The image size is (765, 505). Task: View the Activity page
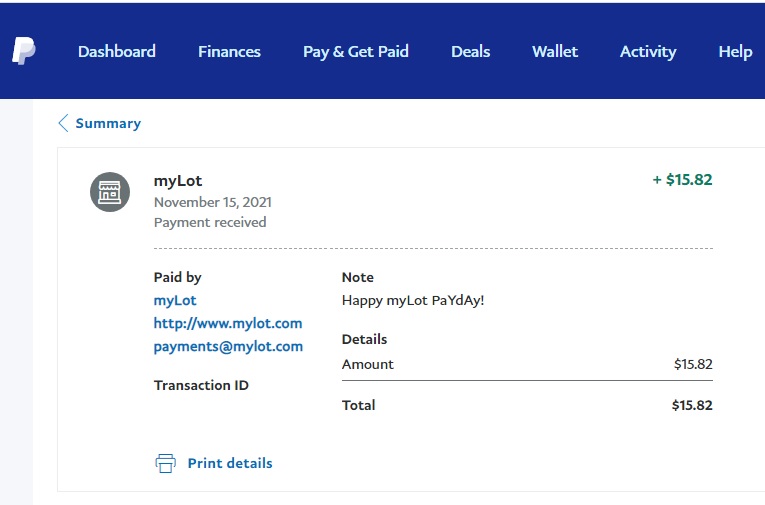pos(648,52)
